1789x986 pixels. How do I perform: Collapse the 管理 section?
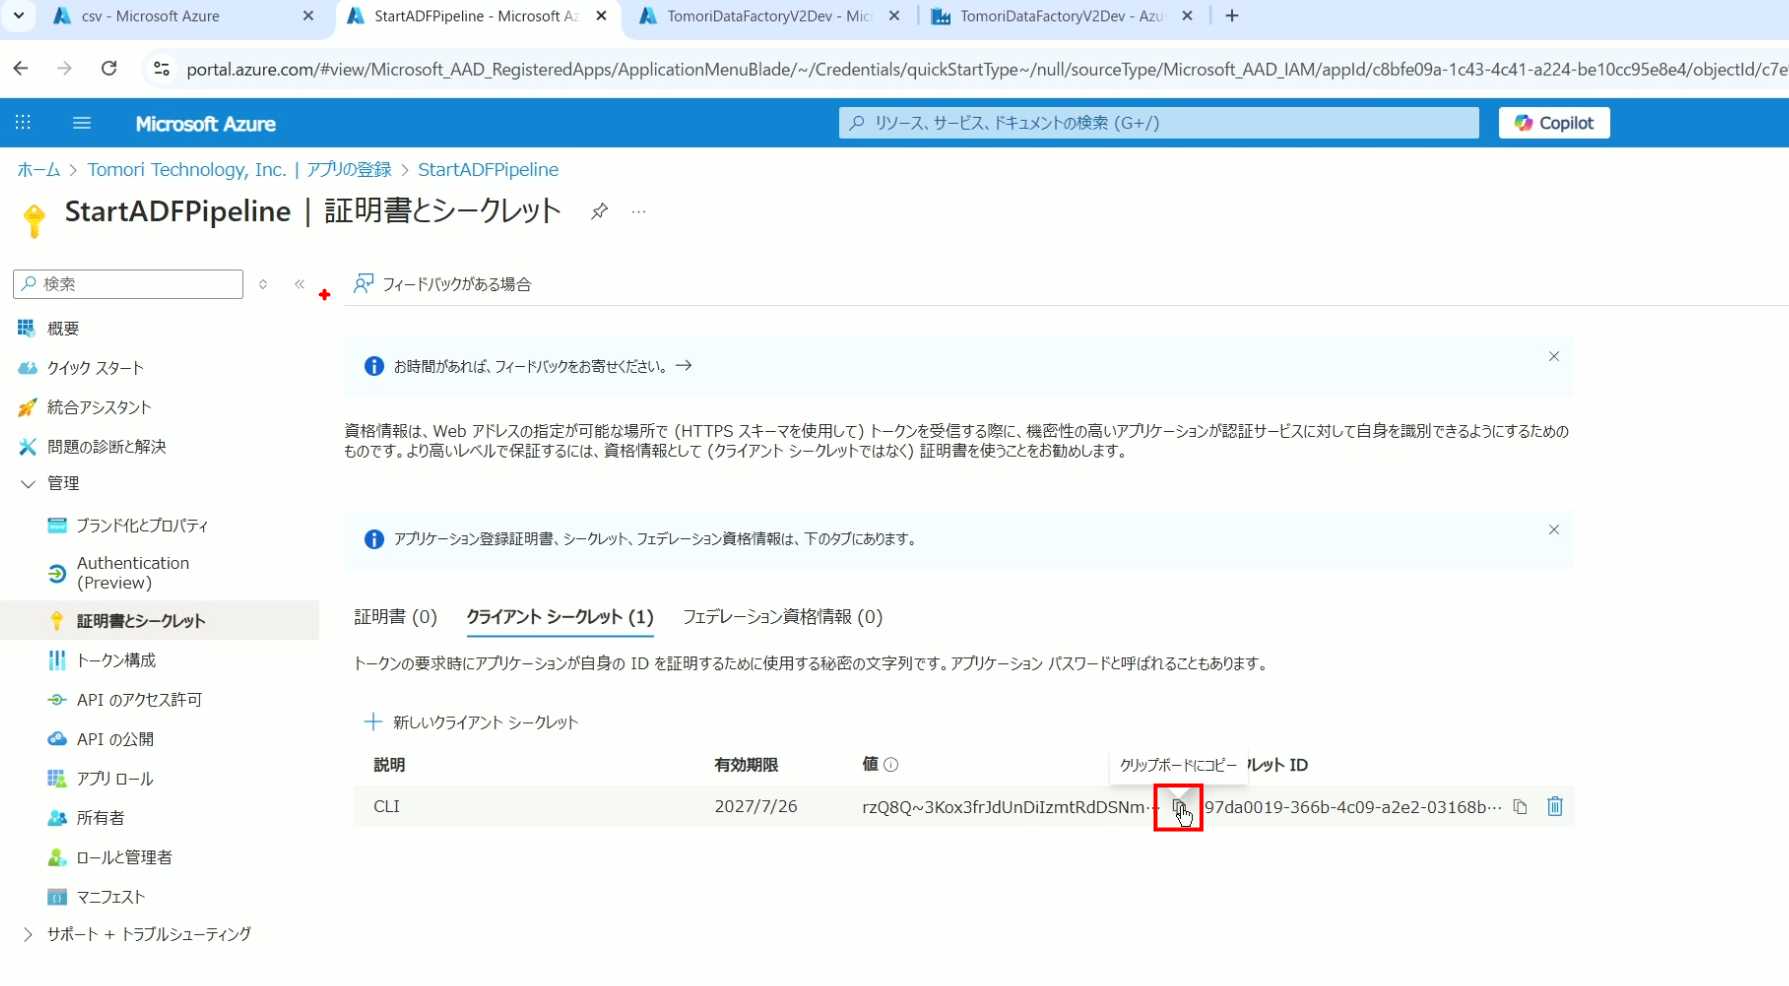[28, 484]
